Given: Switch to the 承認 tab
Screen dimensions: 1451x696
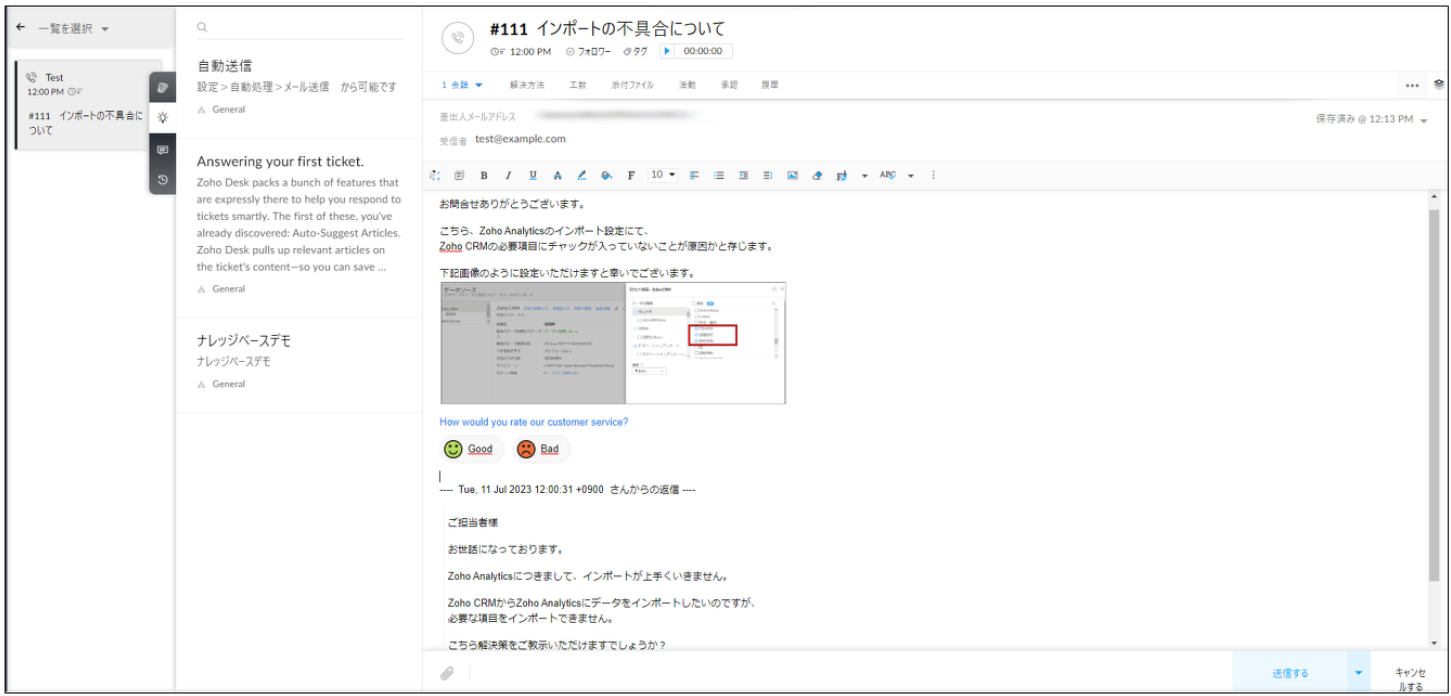Looking at the screenshot, I should point(729,85).
